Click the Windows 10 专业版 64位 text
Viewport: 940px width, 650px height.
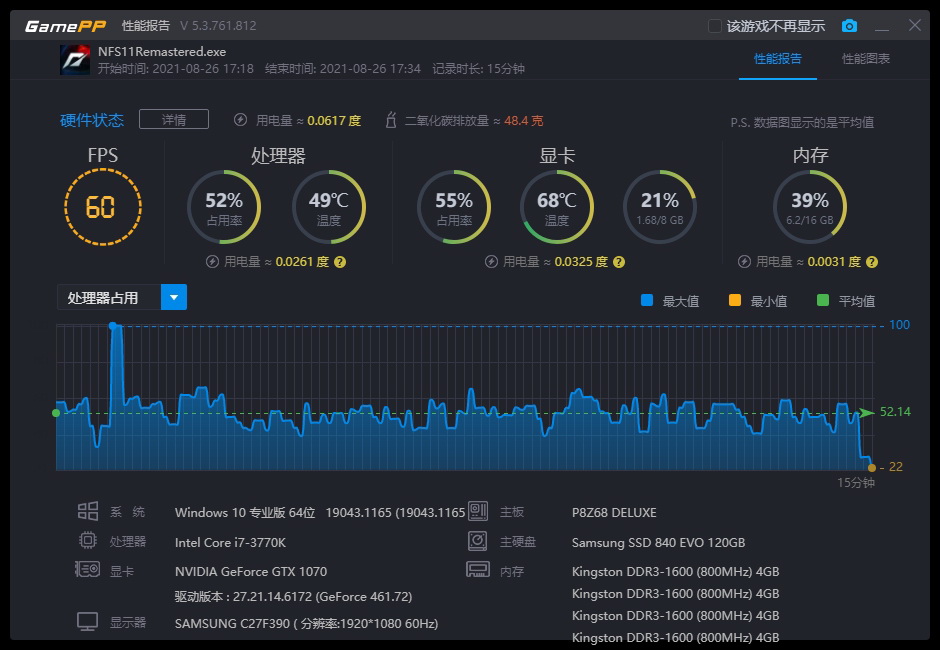click(x=245, y=513)
